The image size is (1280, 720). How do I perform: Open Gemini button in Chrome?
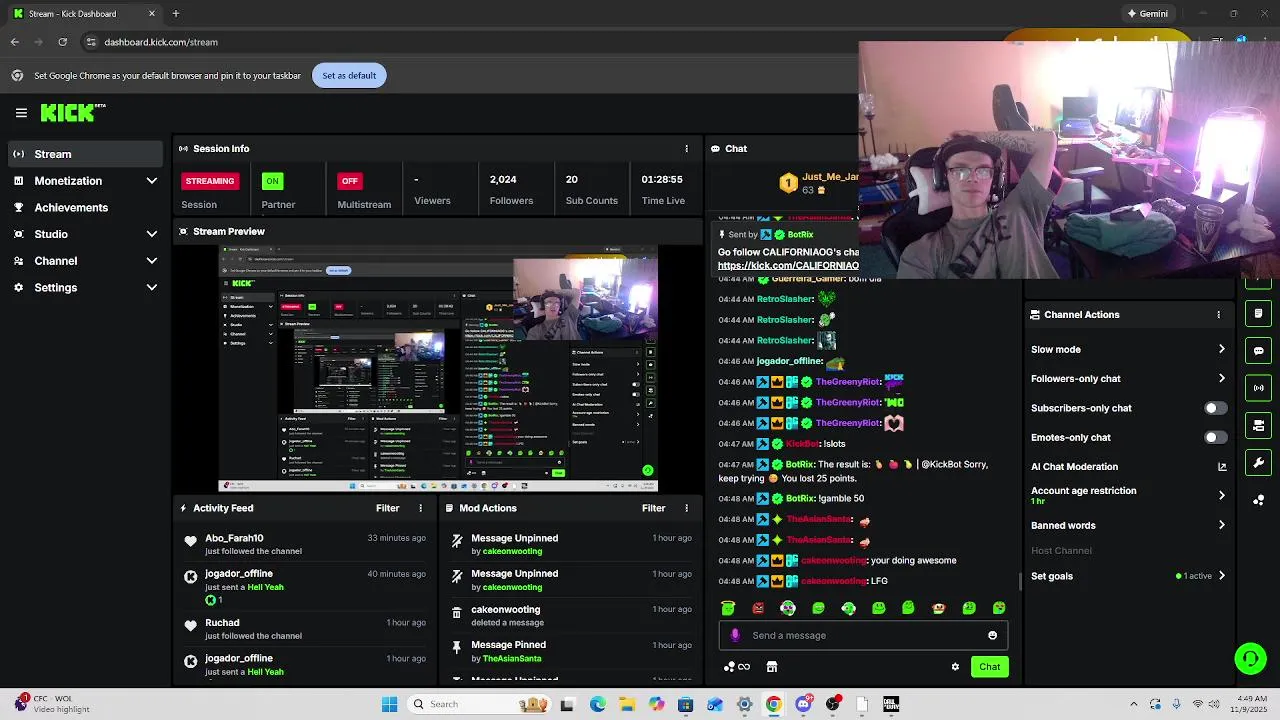click(x=1147, y=14)
